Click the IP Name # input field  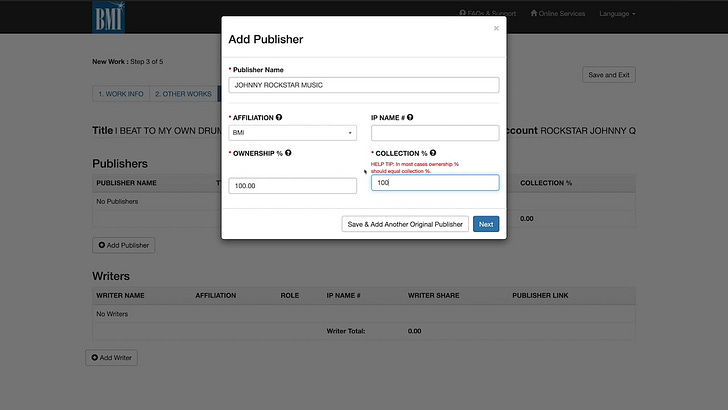tap(435, 133)
